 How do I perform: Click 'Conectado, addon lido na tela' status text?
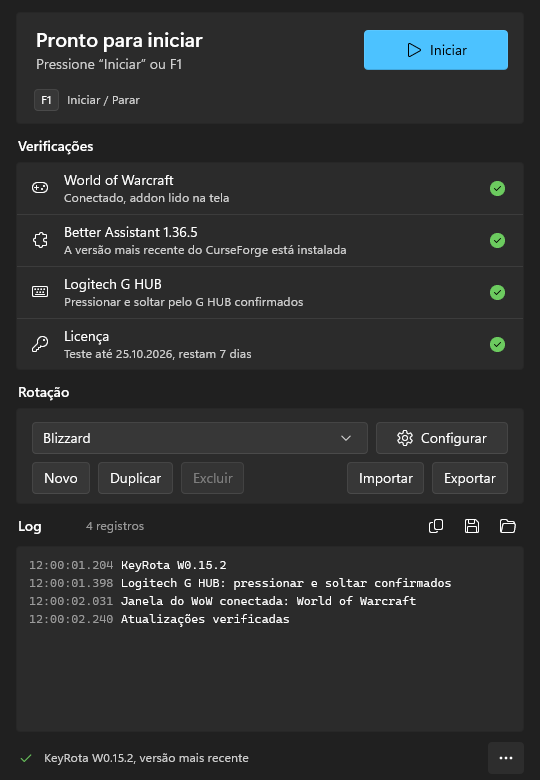coord(147,198)
